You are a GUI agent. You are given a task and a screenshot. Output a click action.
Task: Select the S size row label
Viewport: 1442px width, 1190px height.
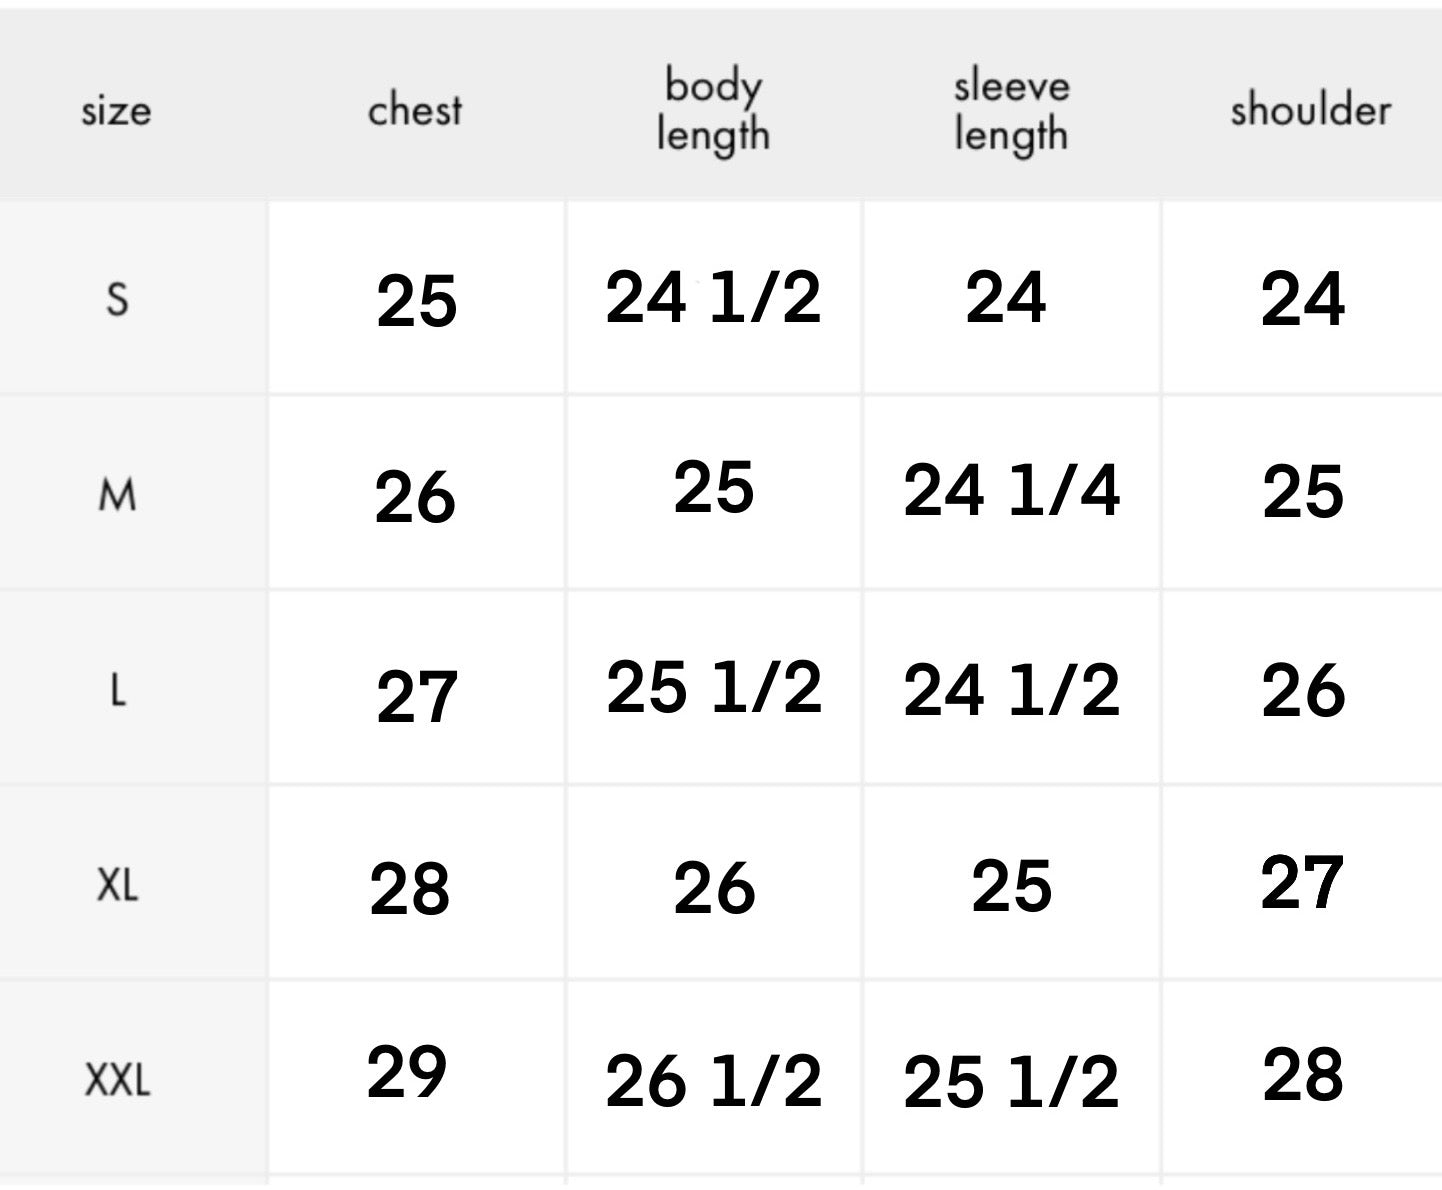(x=117, y=298)
